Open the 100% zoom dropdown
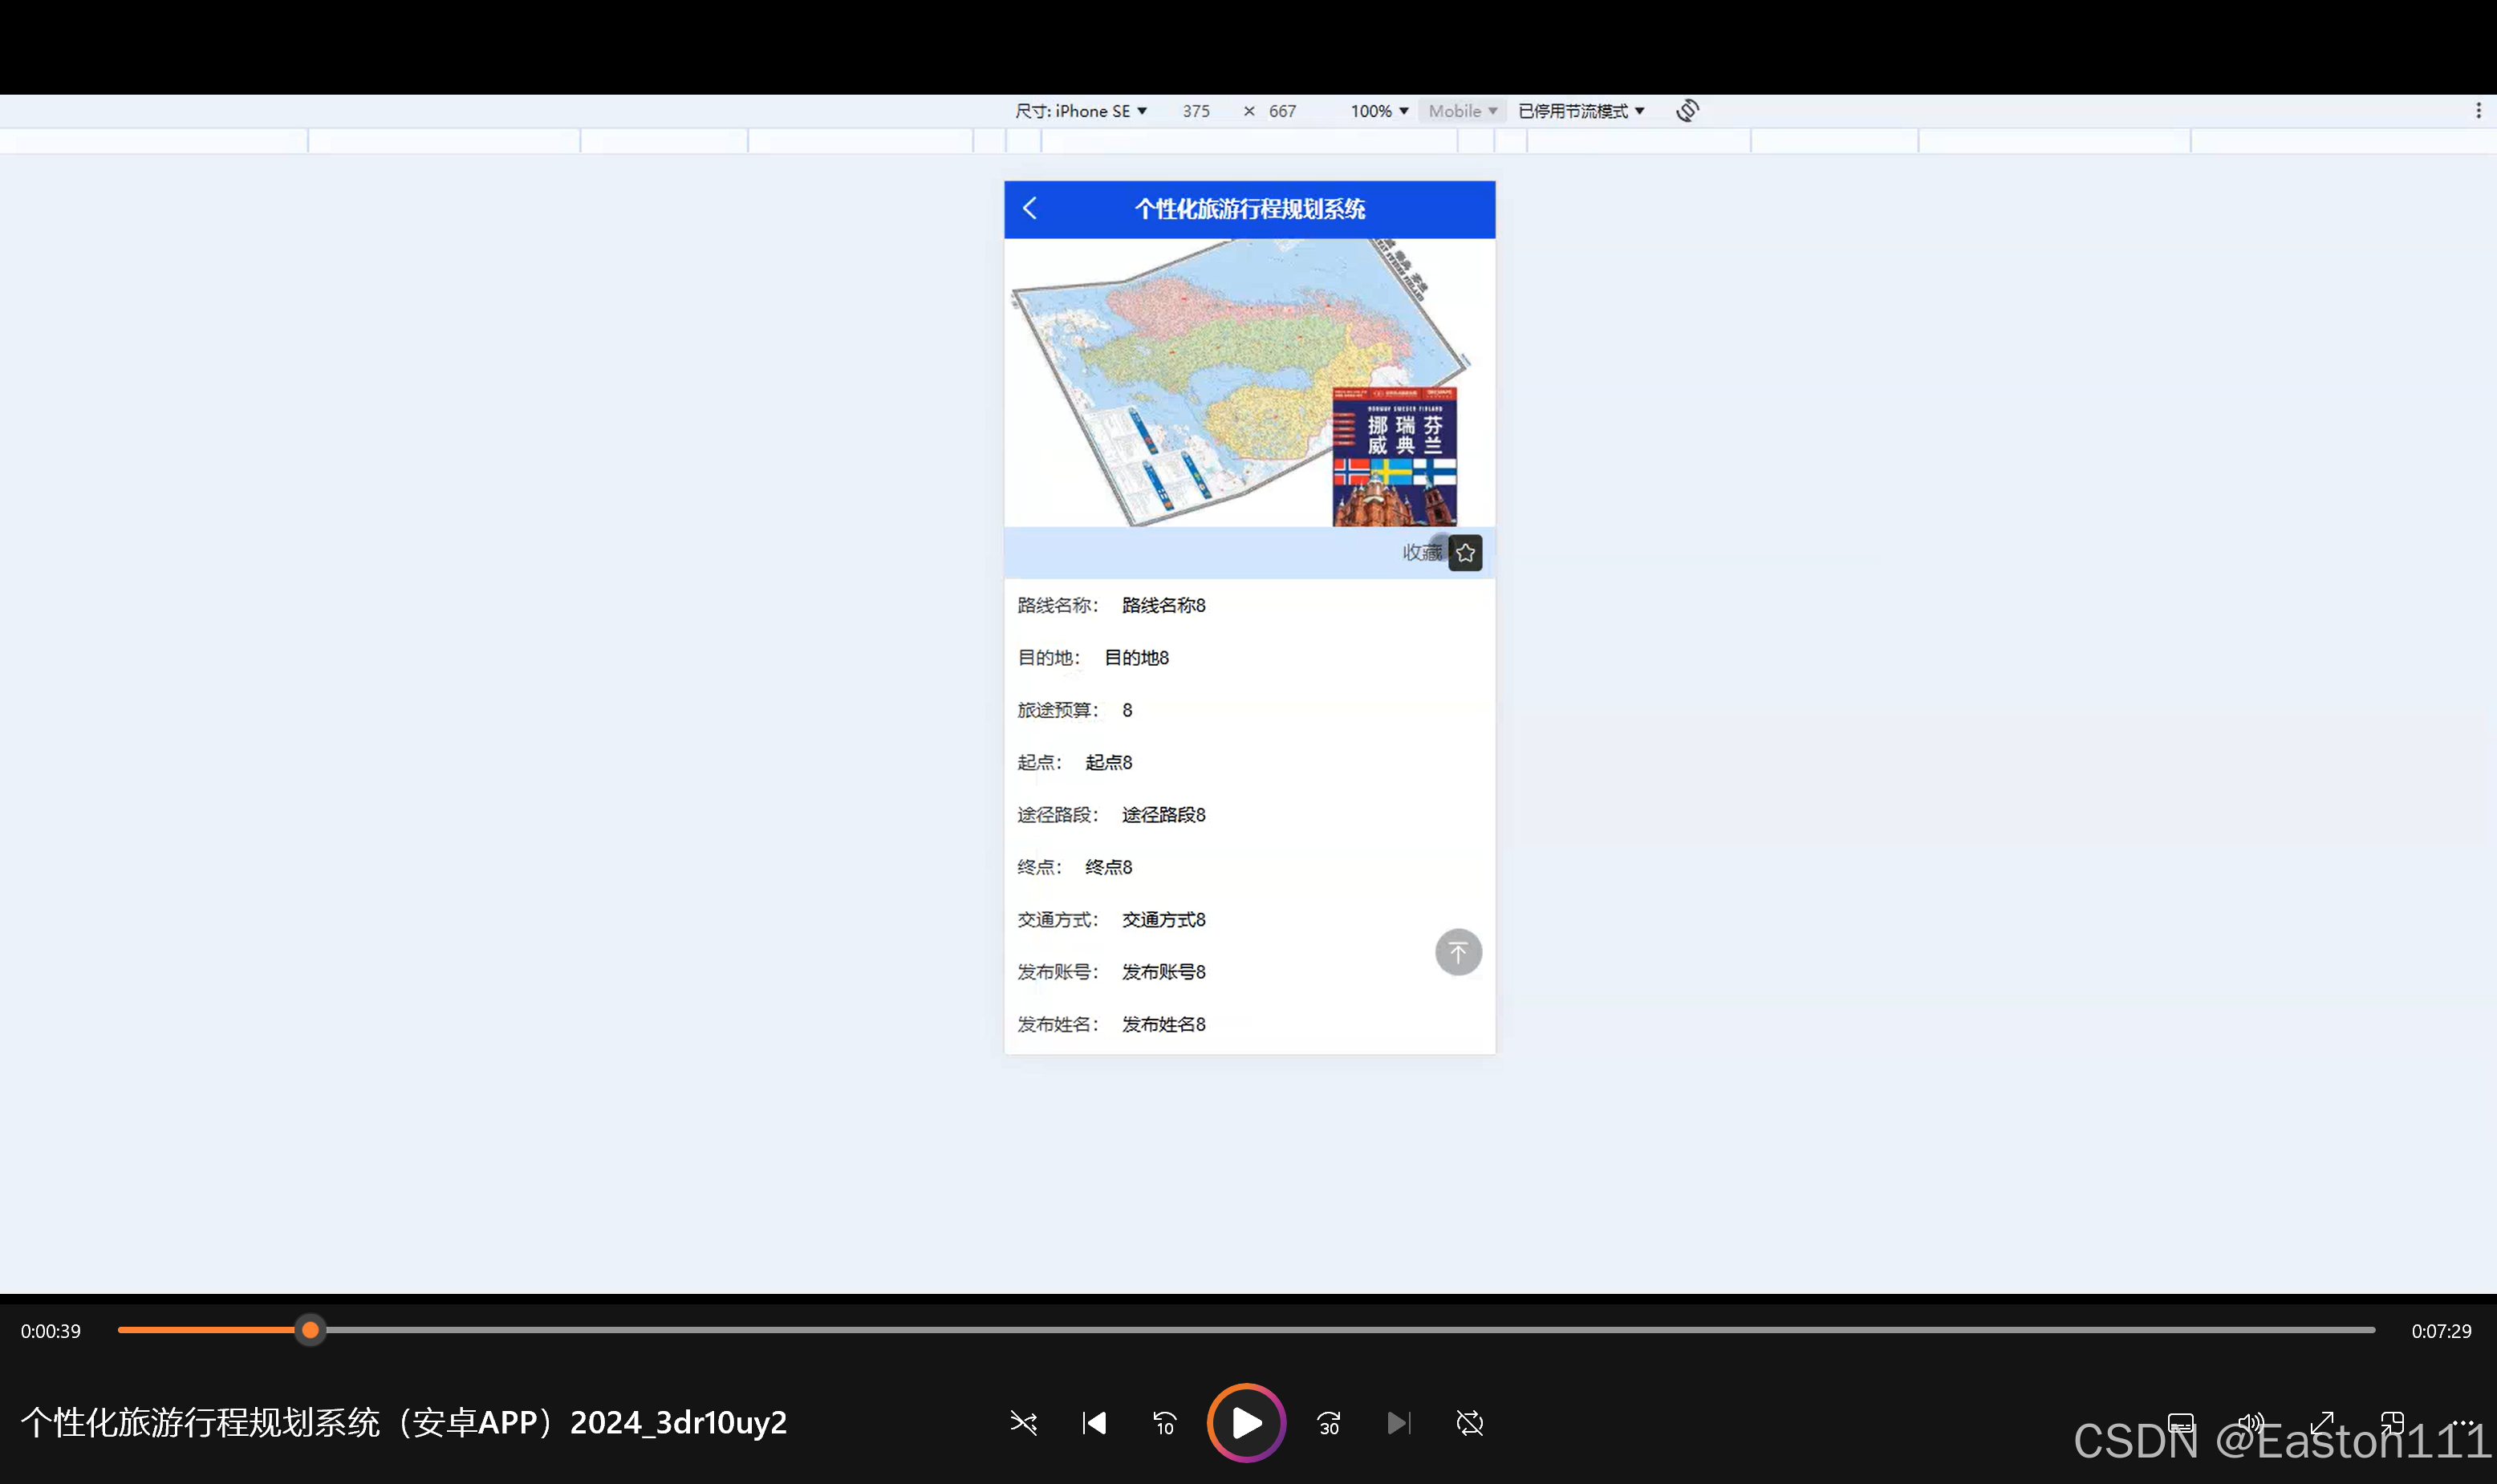This screenshot has height=1484, width=2497. 1379,111
